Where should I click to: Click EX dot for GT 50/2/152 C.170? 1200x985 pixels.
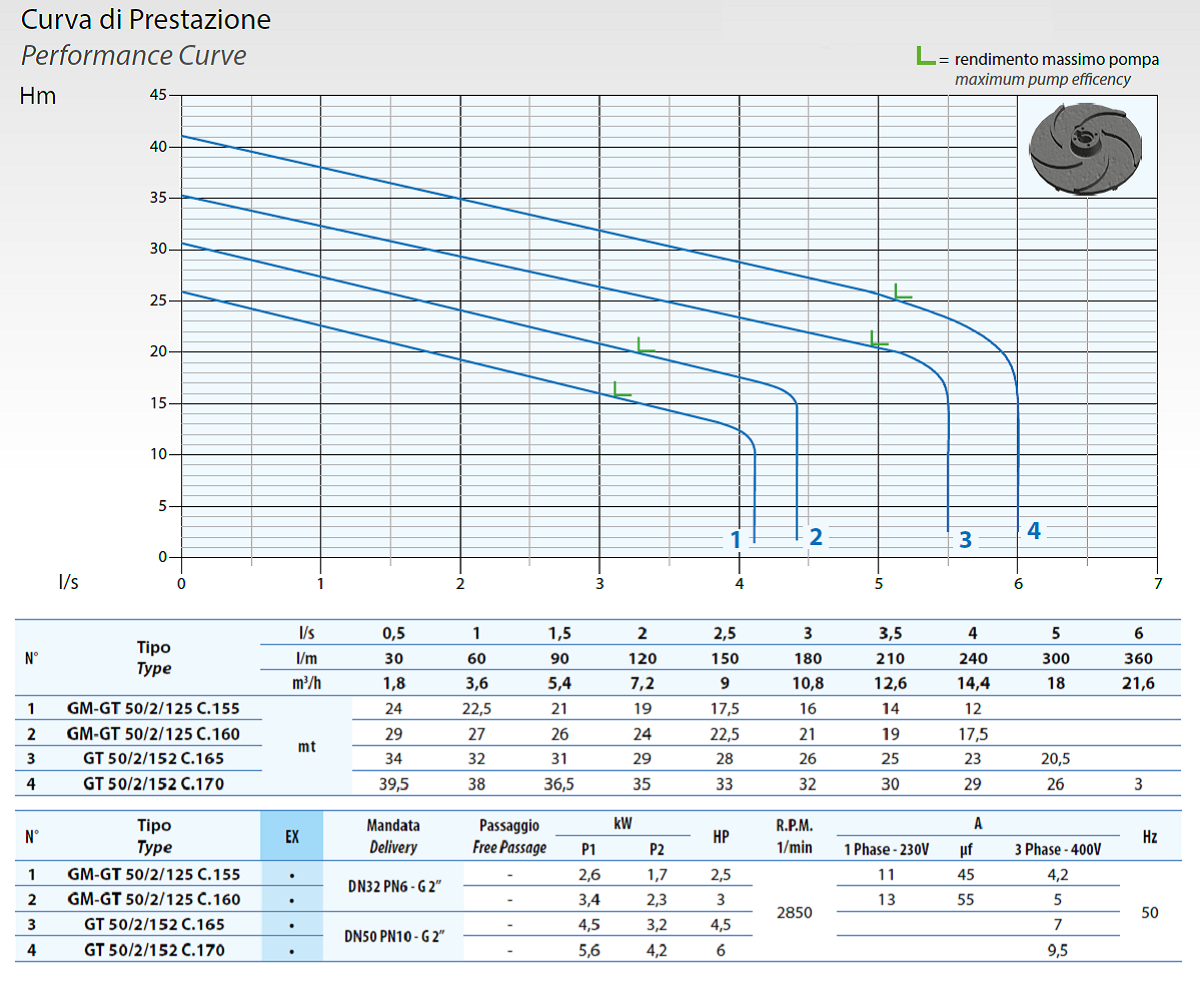point(291,951)
